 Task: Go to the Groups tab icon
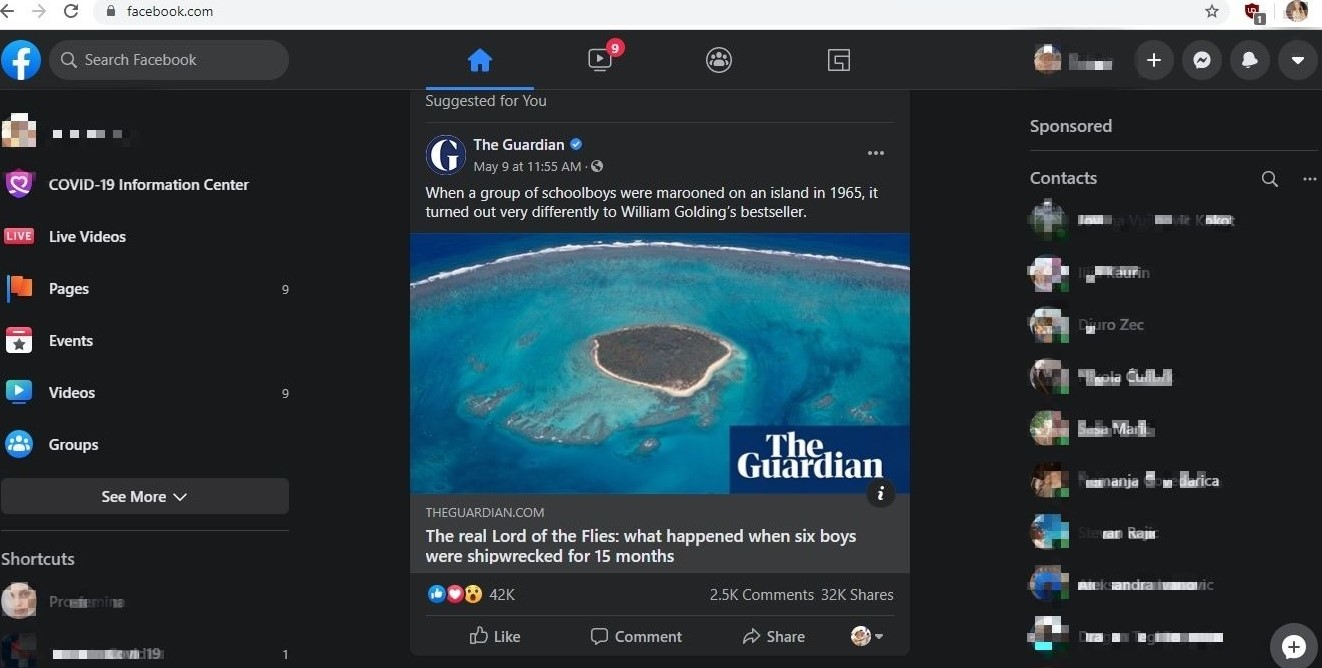[x=719, y=60]
